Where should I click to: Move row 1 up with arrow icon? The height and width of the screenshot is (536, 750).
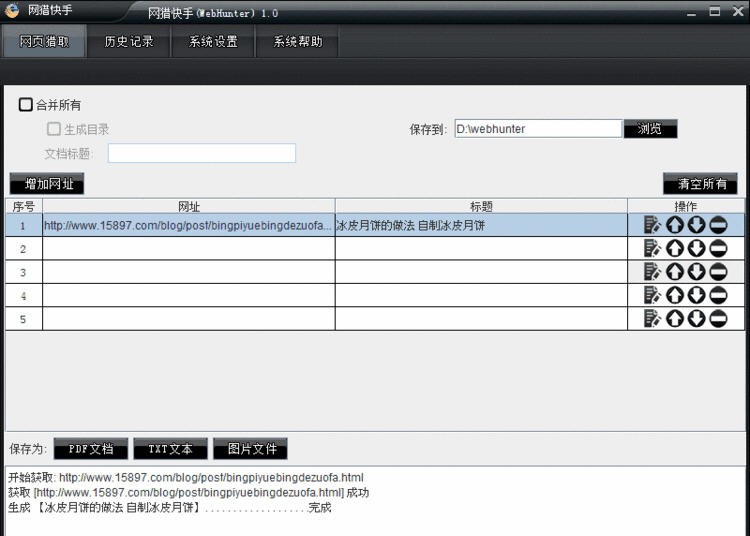click(x=674, y=225)
